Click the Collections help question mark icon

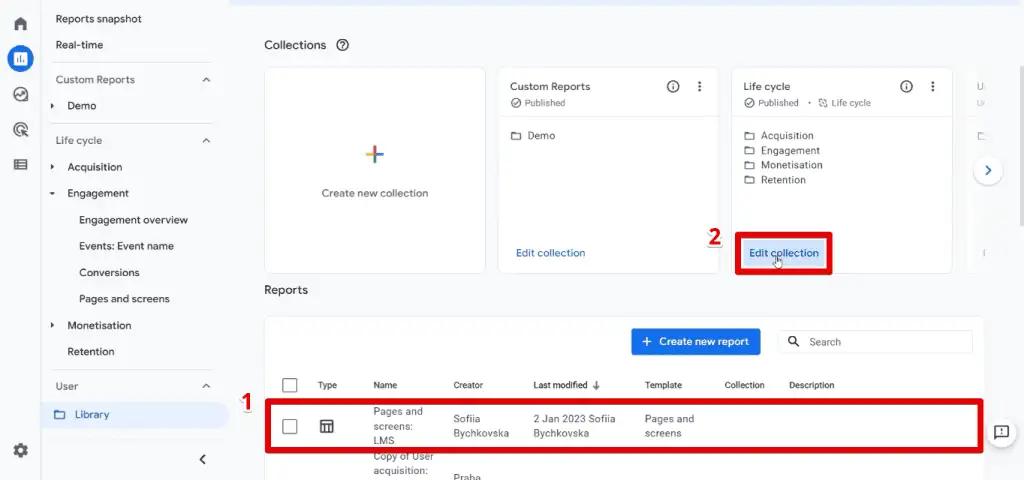(x=342, y=45)
